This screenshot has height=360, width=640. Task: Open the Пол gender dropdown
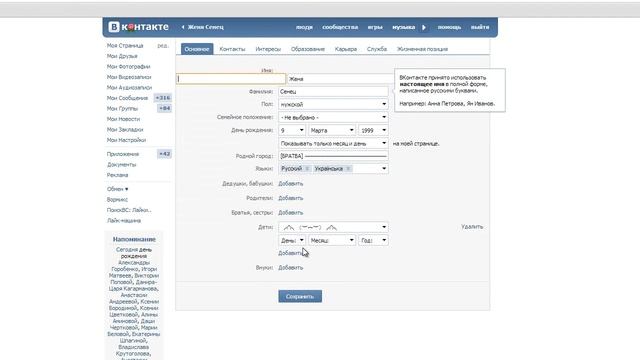333,104
